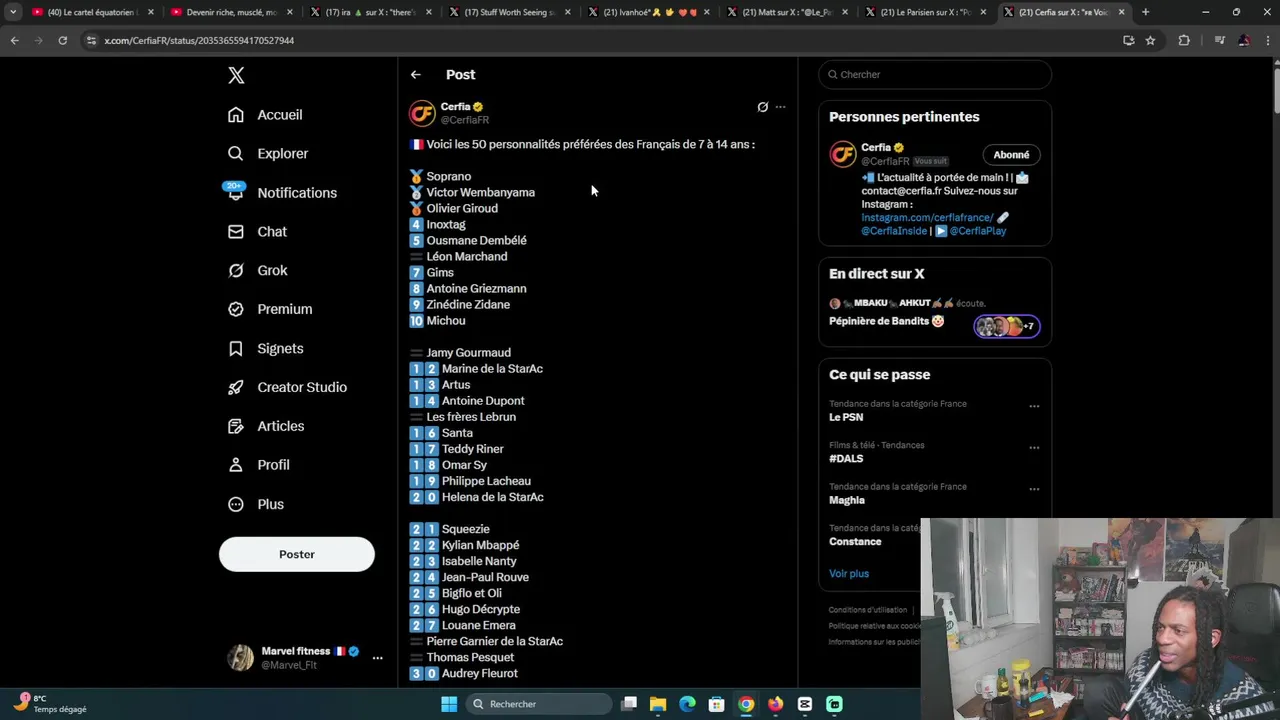Click @CerfiaFR handle under author name
1280x720 pixels.
pos(465,120)
